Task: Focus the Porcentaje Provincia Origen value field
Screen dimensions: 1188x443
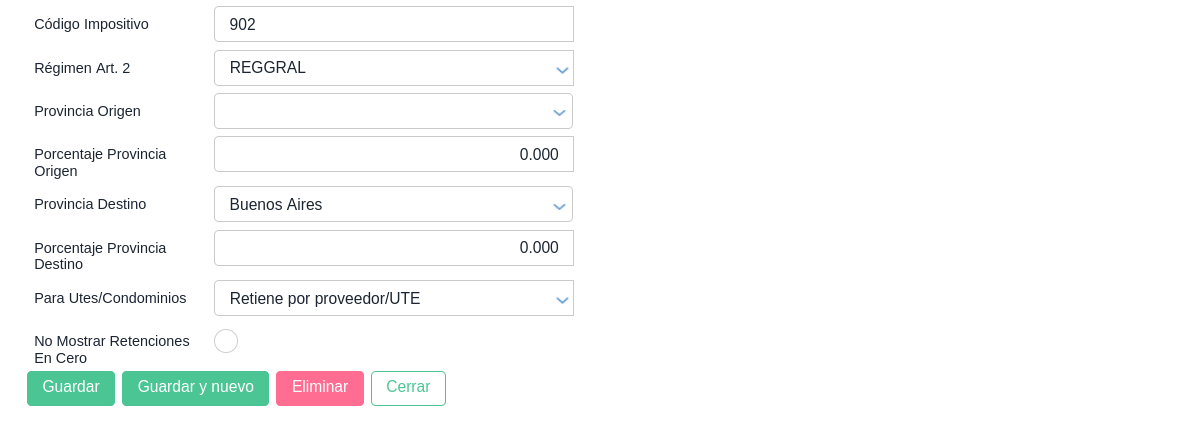Action: pos(393,154)
